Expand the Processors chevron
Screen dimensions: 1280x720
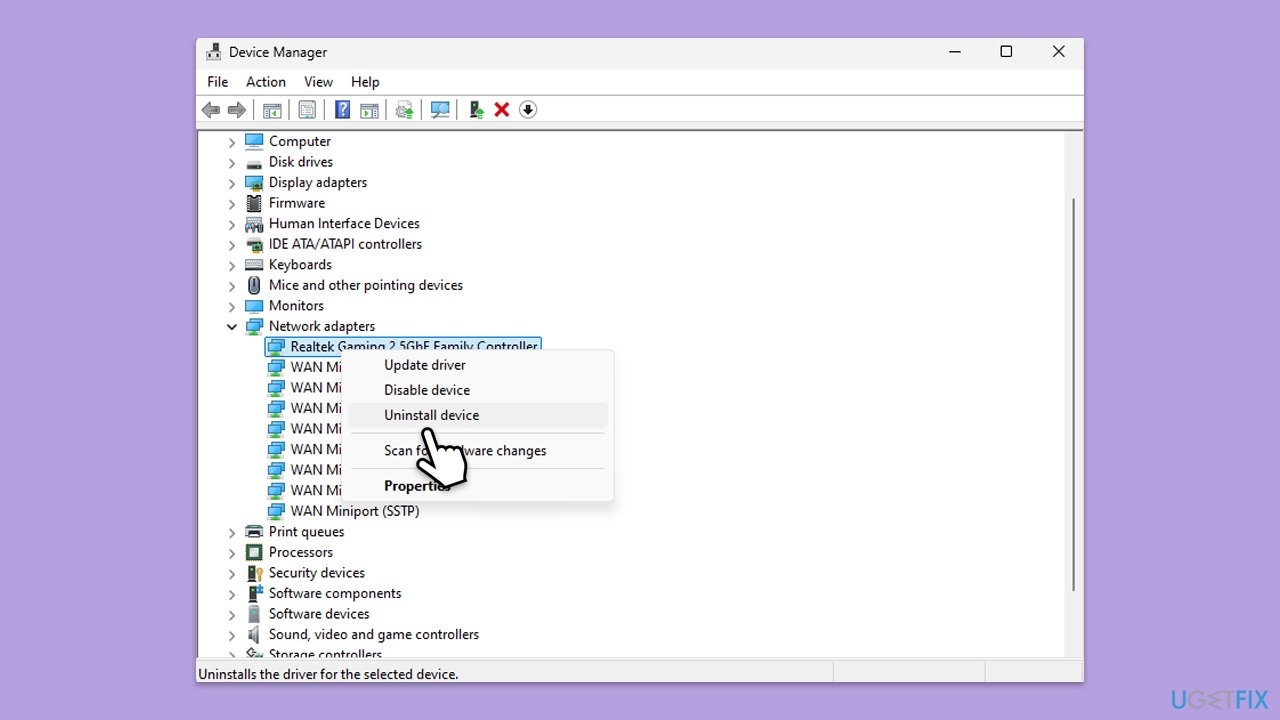232,553
